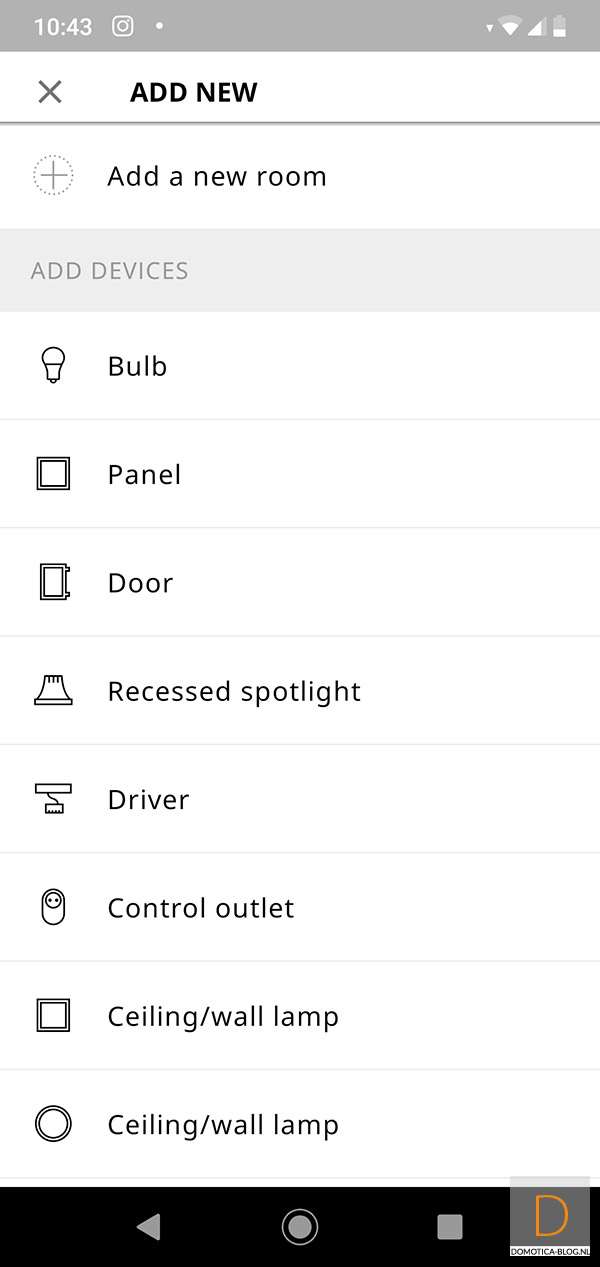Tap the light bulb icon
Viewport: 600px width, 1267px height.
coord(52,365)
